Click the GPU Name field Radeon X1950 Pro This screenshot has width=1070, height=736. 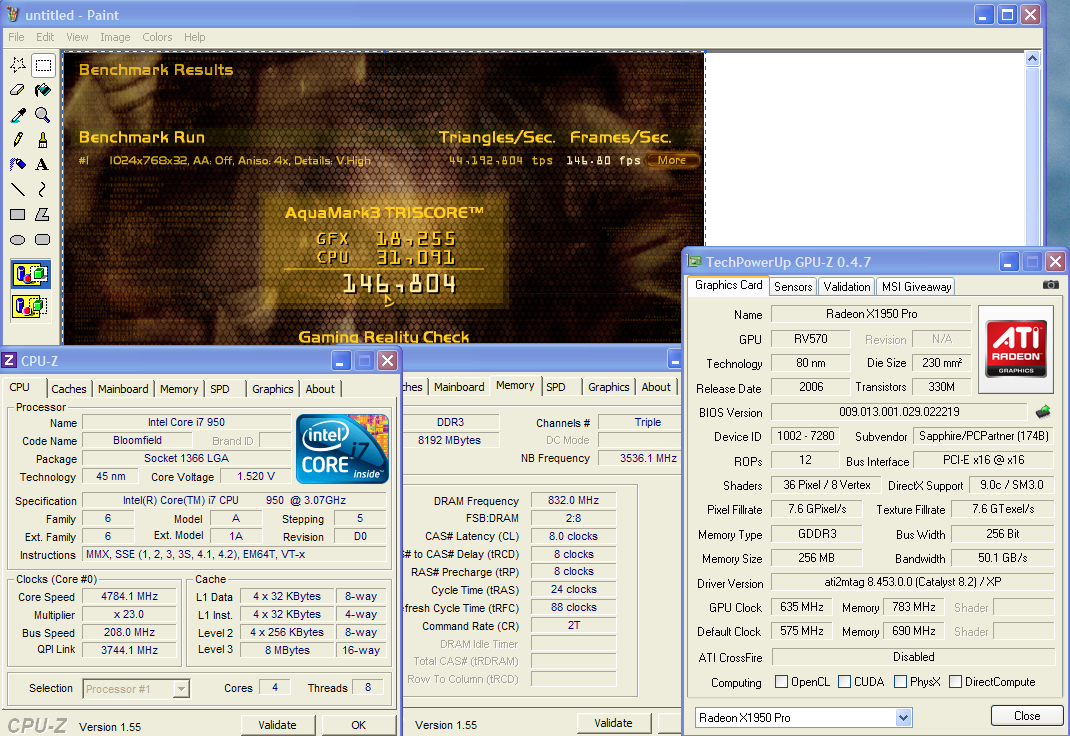[x=871, y=314]
